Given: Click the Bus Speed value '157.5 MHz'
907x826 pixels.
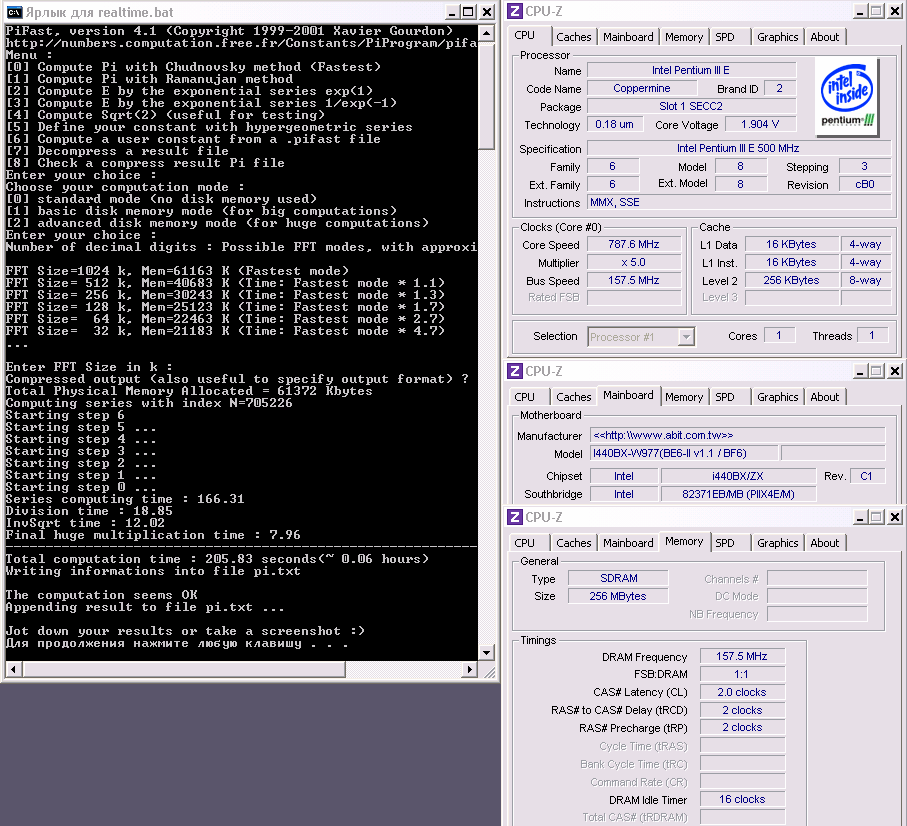Looking at the screenshot, I should [634, 281].
